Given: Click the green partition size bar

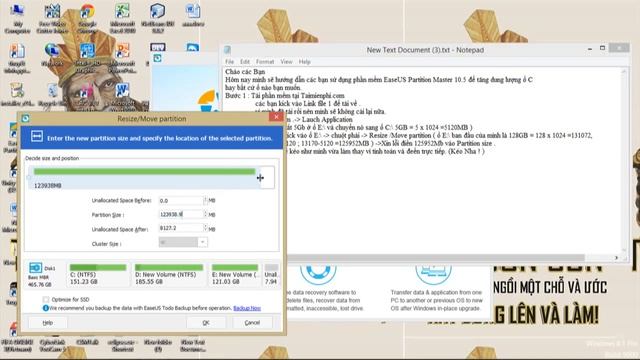Looking at the screenshot, I should click(x=144, y=172).
